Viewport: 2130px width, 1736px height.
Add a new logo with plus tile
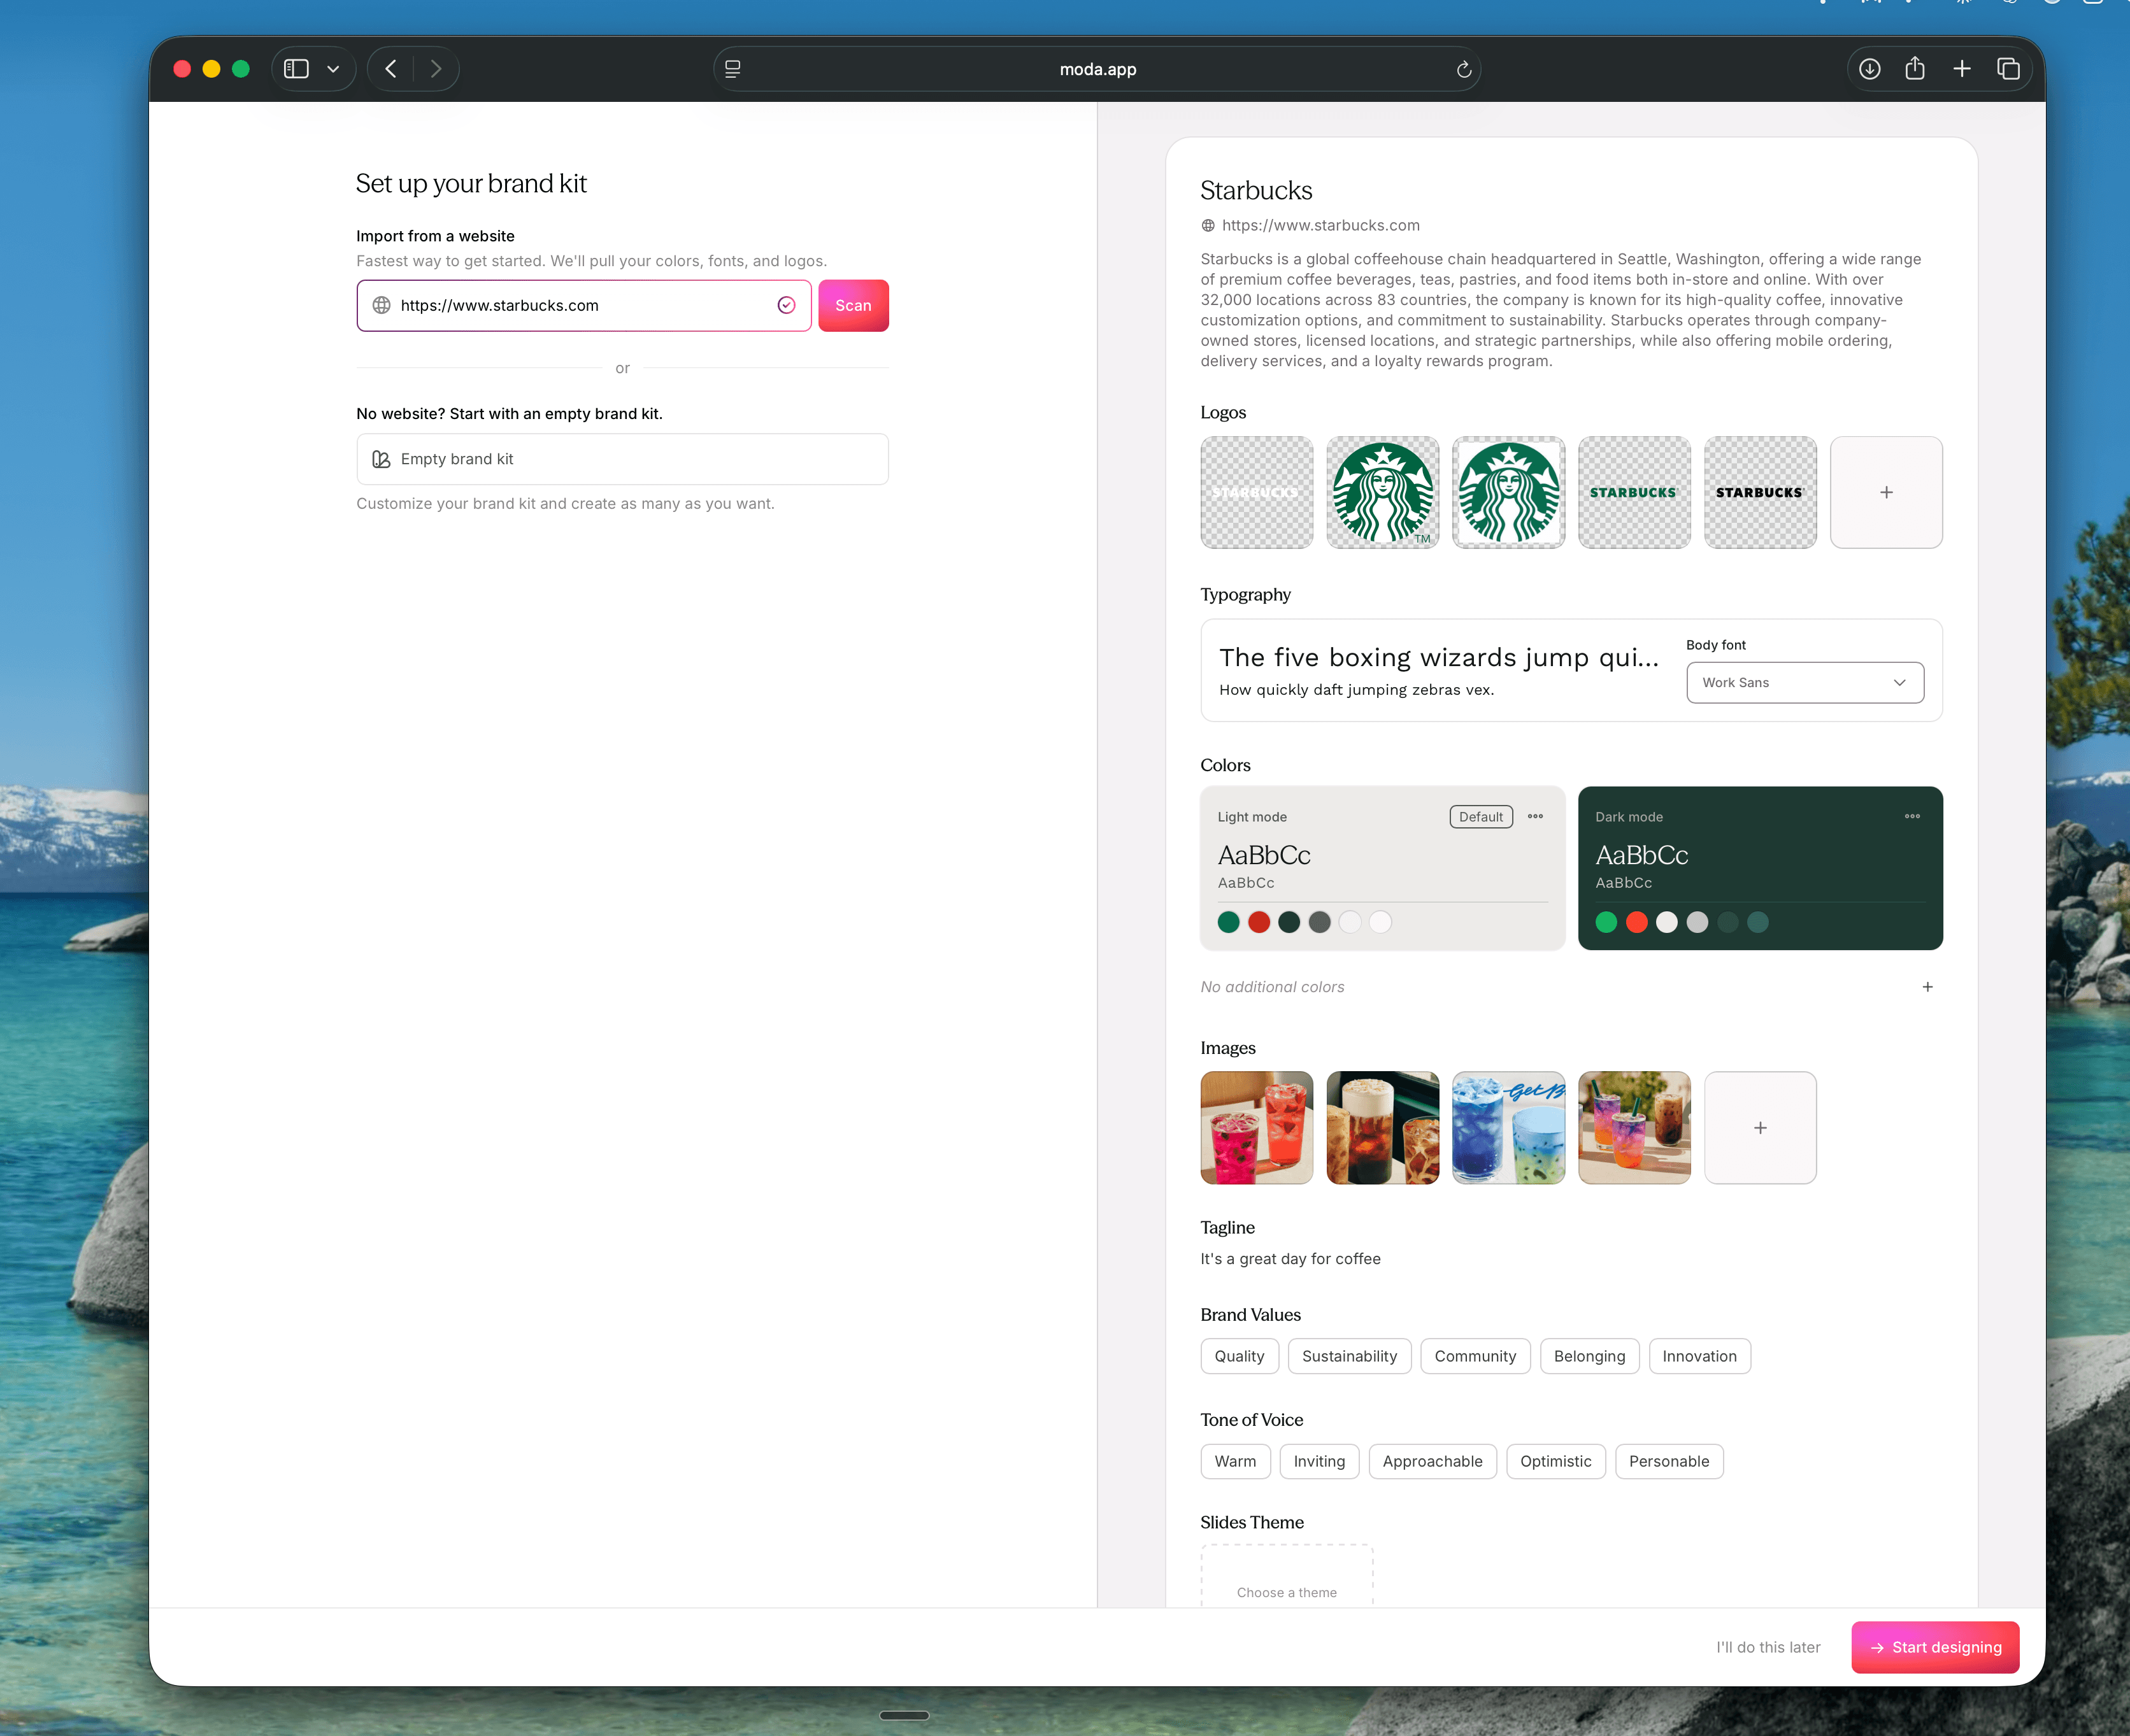click(x=1886, y=492)
